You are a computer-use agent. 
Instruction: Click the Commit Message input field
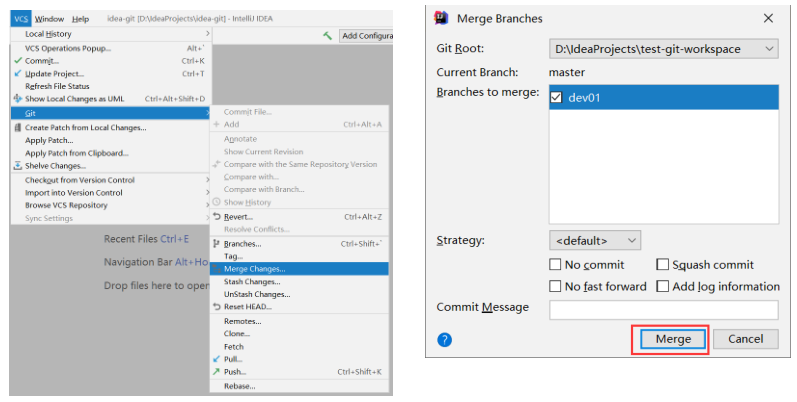(x=663, y=310)
